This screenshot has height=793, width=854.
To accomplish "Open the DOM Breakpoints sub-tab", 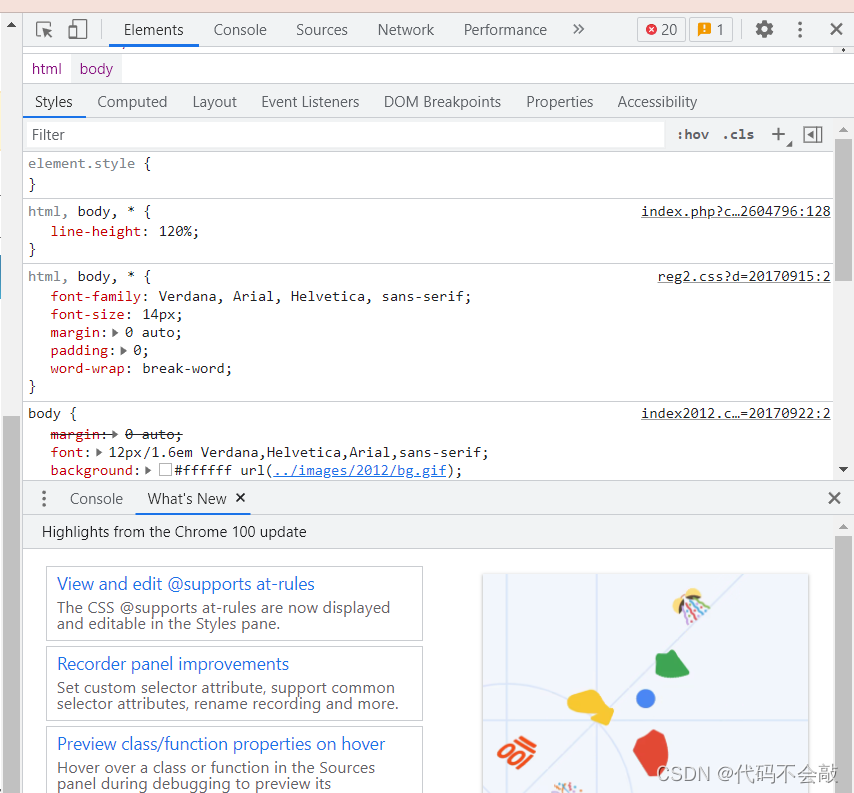I will click(x=442, y=102).
